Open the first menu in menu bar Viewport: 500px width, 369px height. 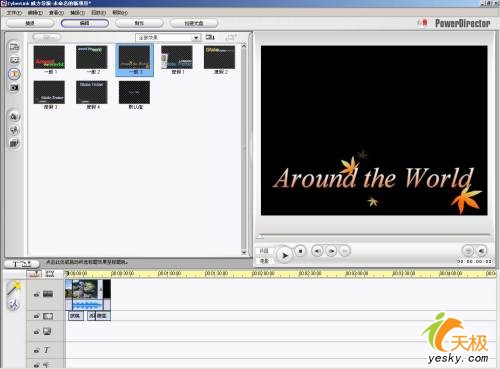click(14, 13)
